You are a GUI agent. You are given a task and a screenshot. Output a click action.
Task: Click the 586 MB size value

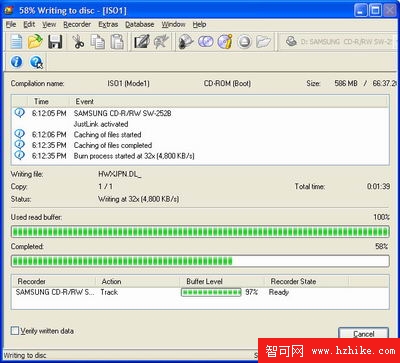(346, 83)
